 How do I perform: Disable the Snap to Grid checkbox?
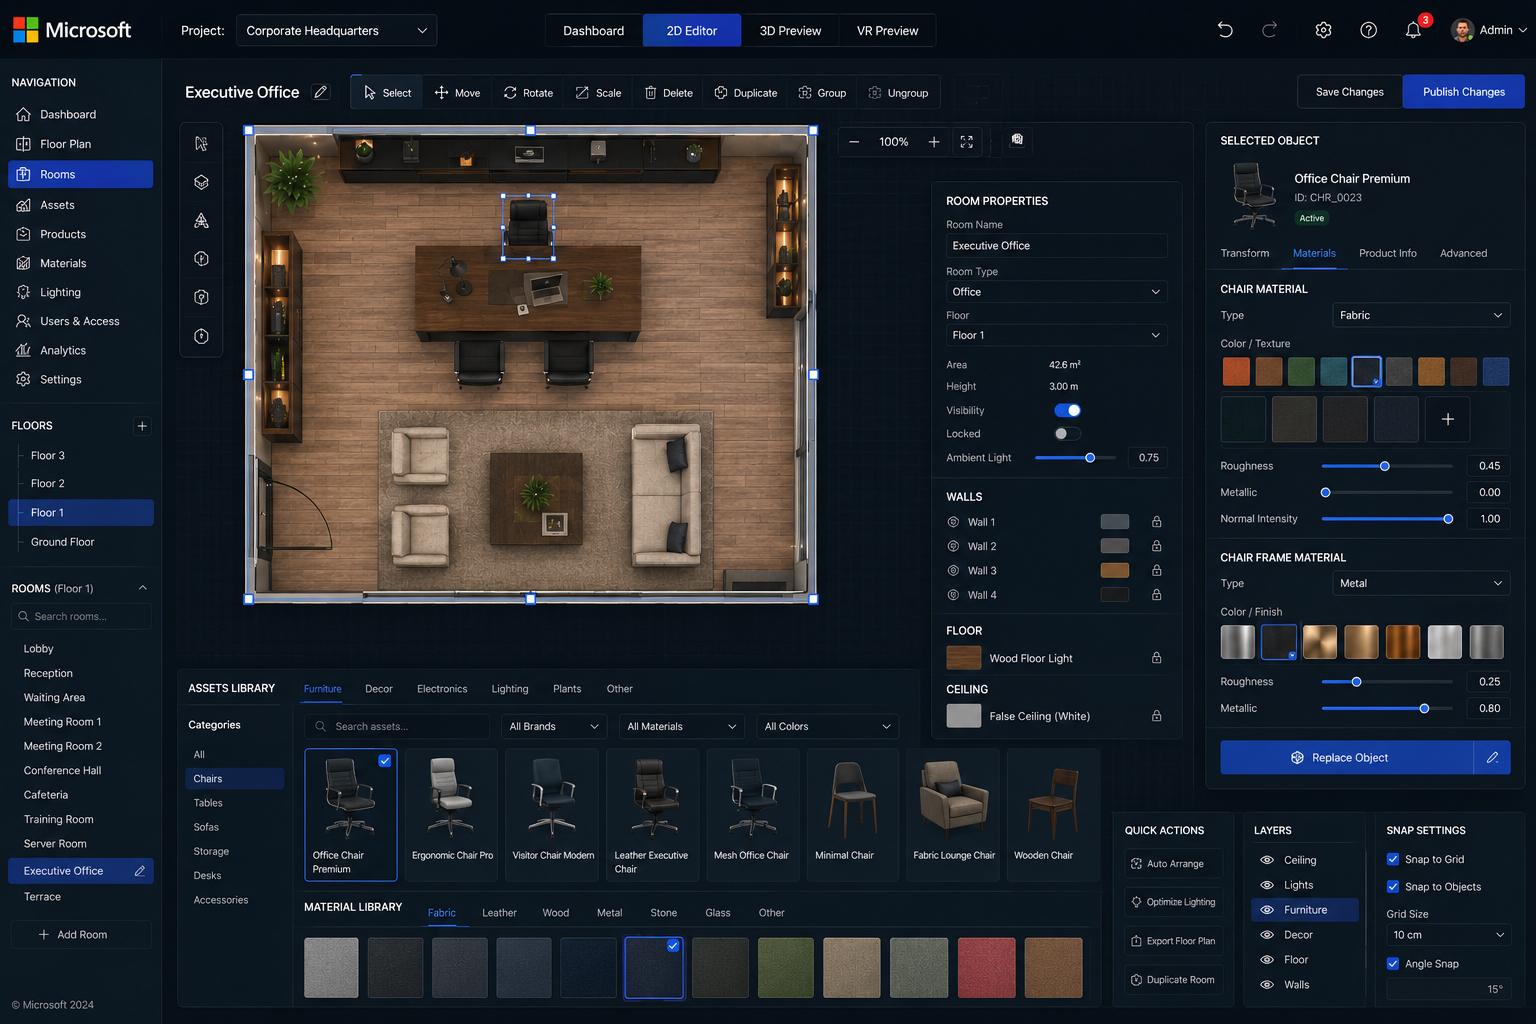[x=1393, y=859]
